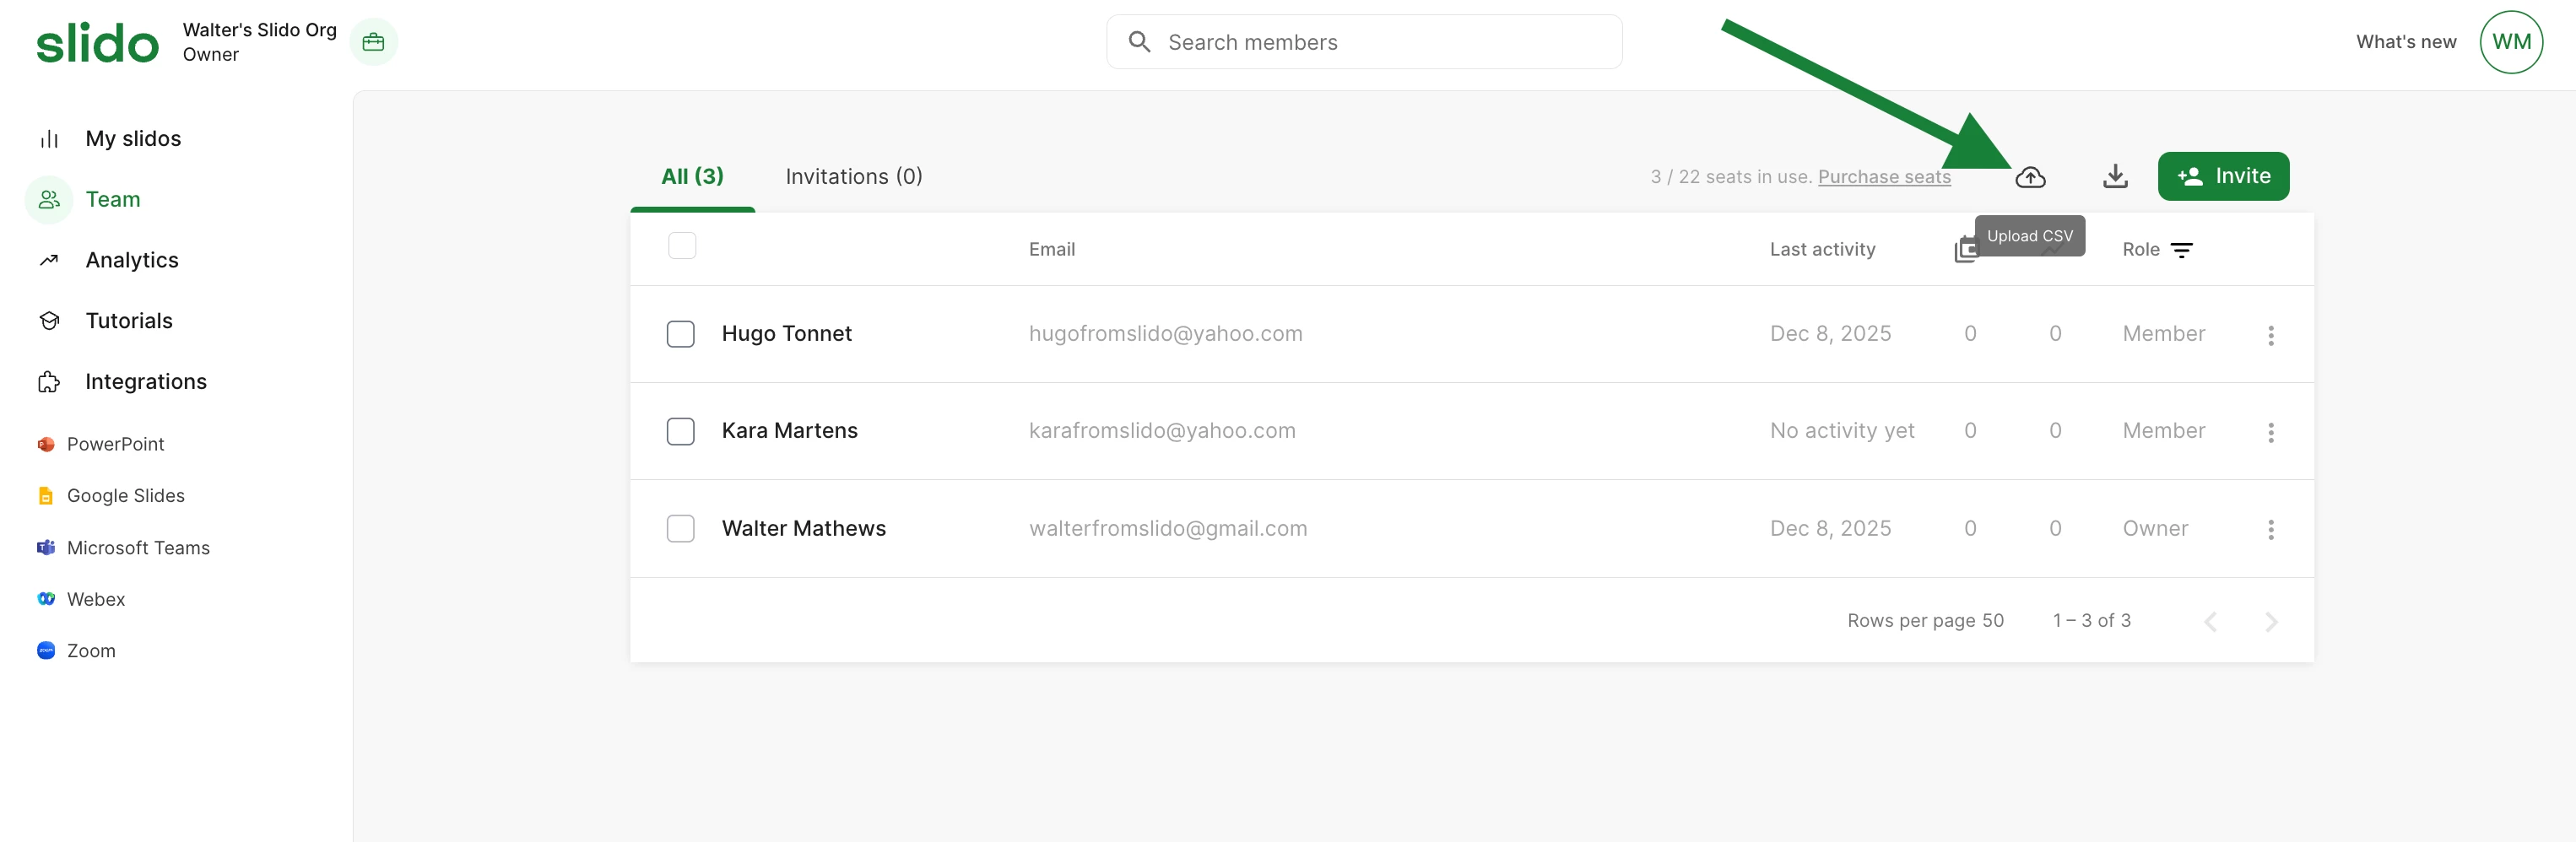Go to previous page of members

(2210, 622)
